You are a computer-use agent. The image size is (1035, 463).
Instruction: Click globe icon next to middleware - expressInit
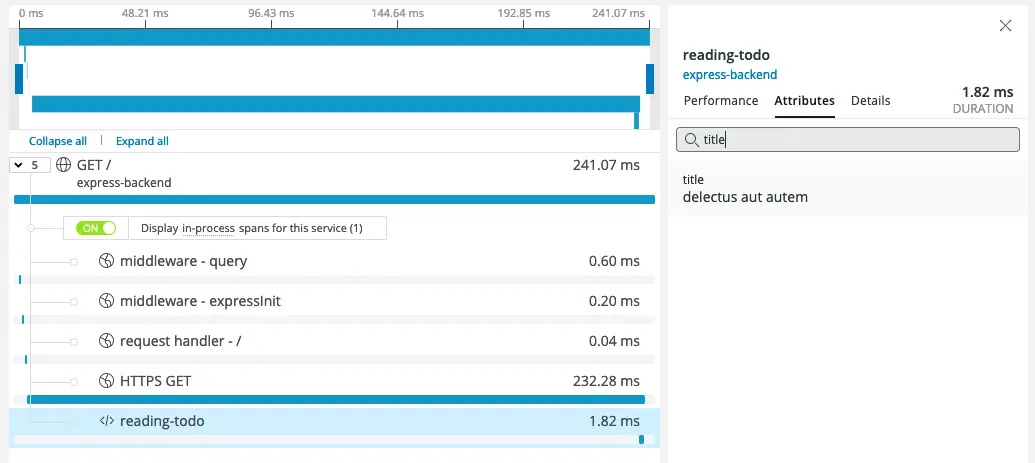coord(107,301)
